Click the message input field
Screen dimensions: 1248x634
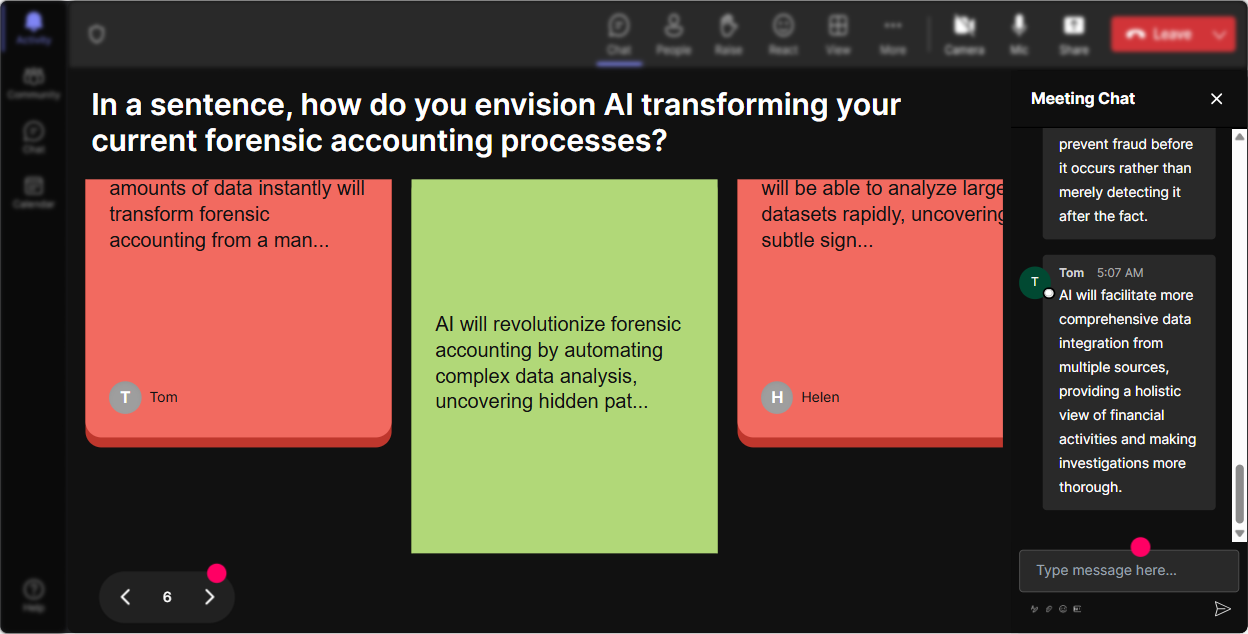pyautogui.click(x=1128, y=570)
